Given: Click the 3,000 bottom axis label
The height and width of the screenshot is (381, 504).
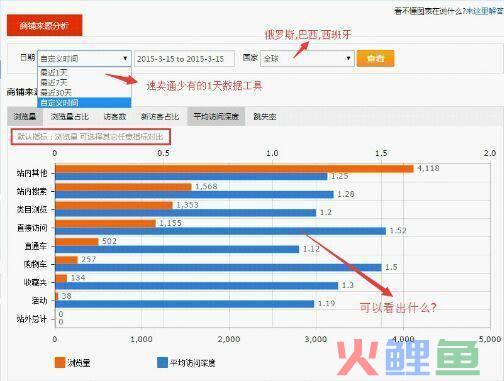Looking at the screenshot, I should click(316, 339).
